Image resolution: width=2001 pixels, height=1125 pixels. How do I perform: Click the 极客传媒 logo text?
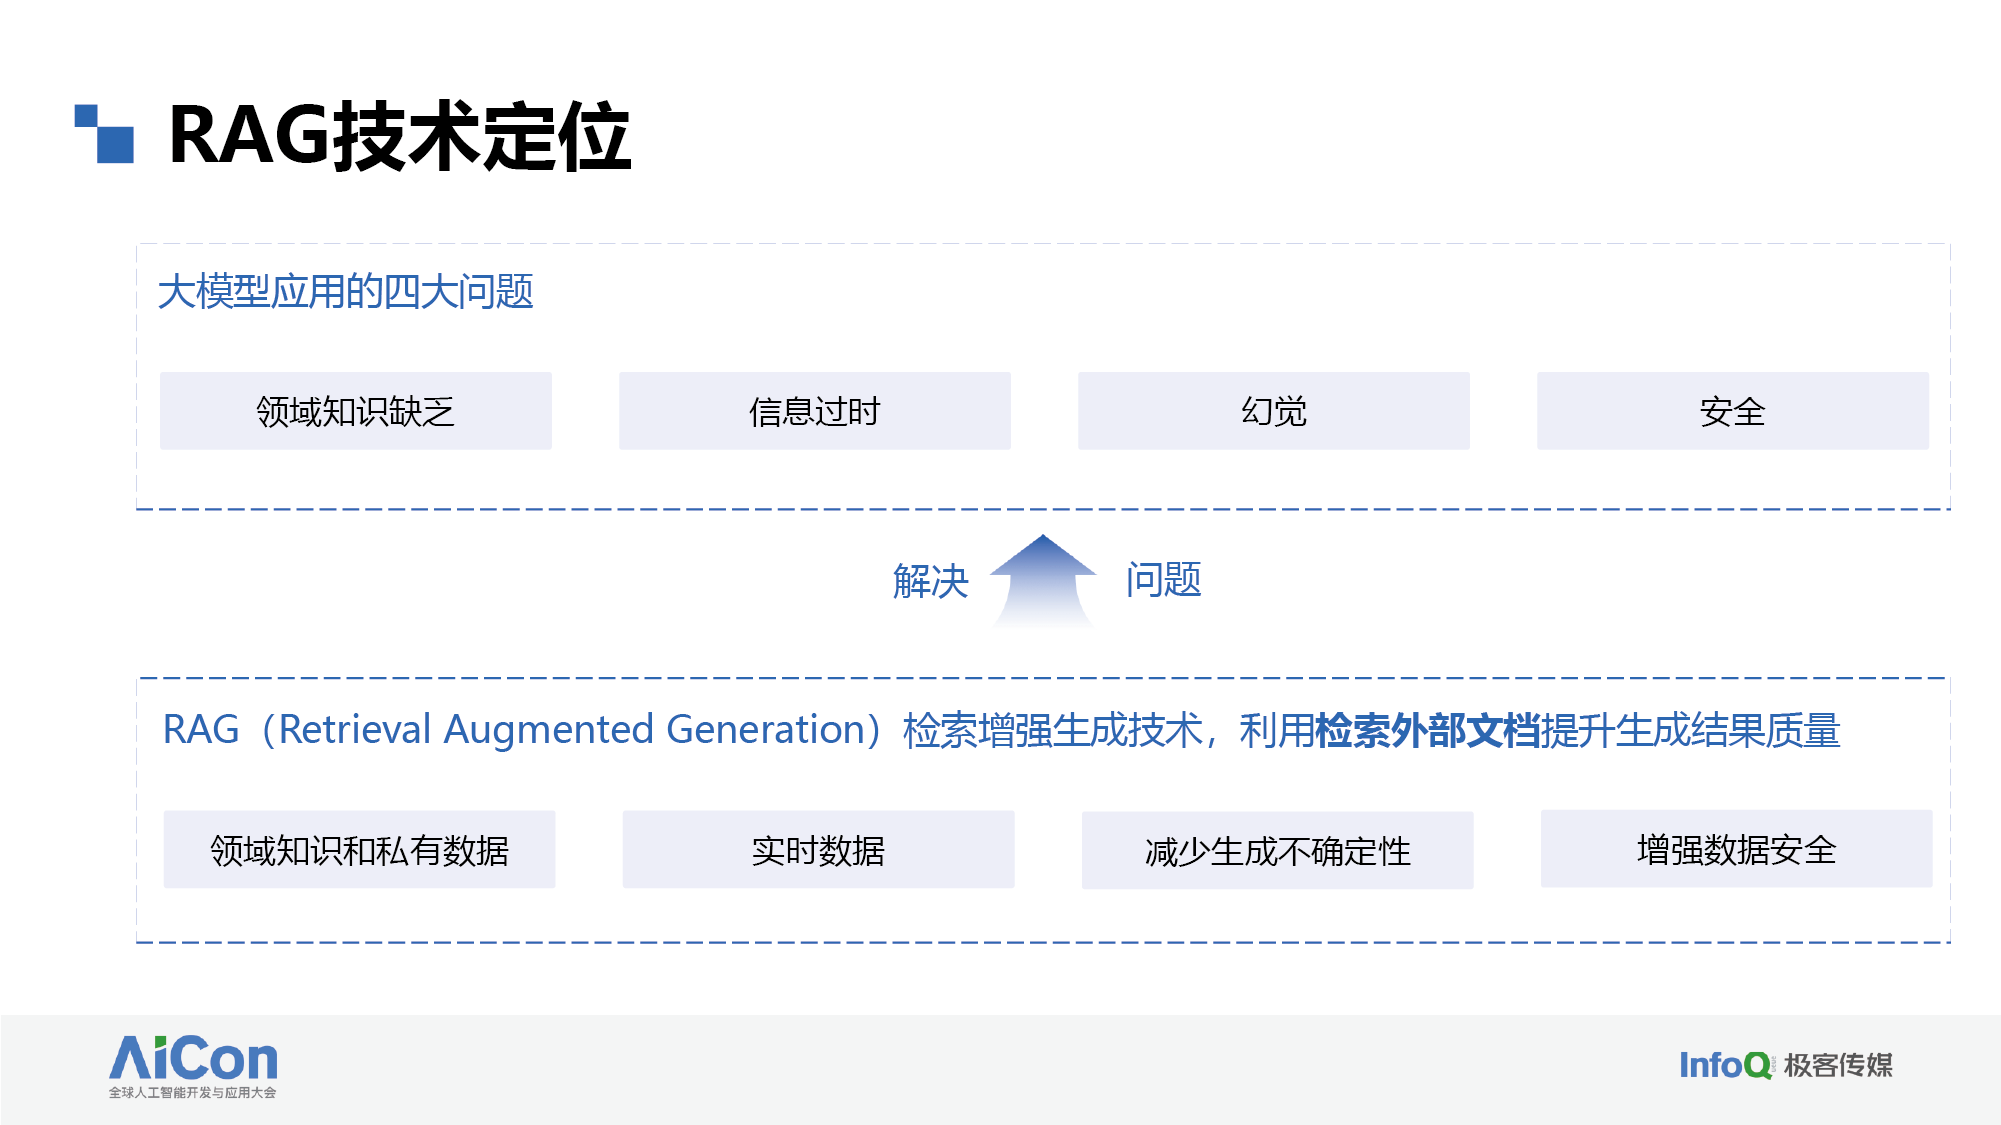1838,1065
